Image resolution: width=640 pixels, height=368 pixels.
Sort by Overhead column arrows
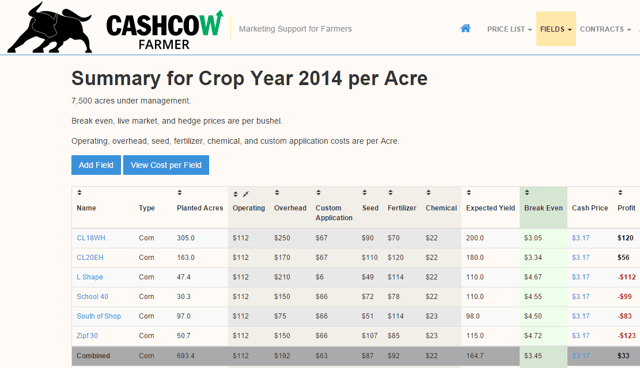click(277, 193)
